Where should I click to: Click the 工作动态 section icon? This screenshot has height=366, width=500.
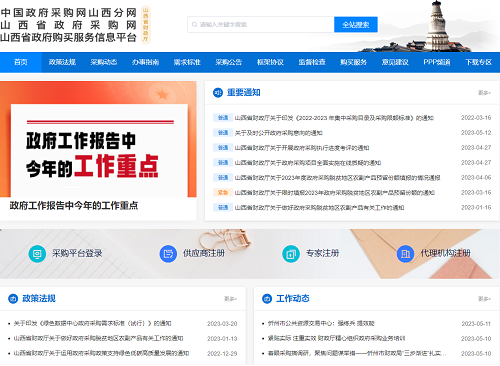click(x=267, y=299)
